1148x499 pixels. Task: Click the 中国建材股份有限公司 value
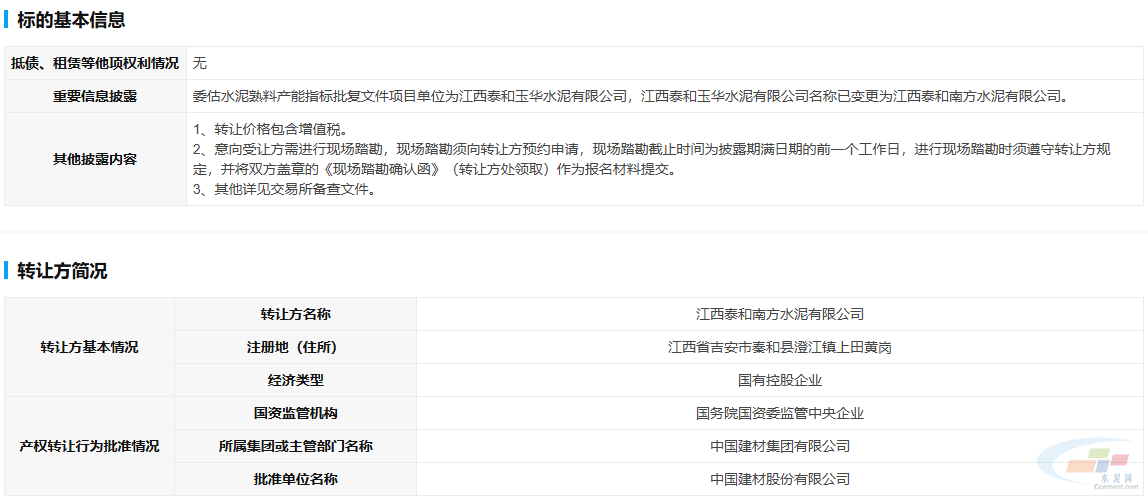pos(780,479)
